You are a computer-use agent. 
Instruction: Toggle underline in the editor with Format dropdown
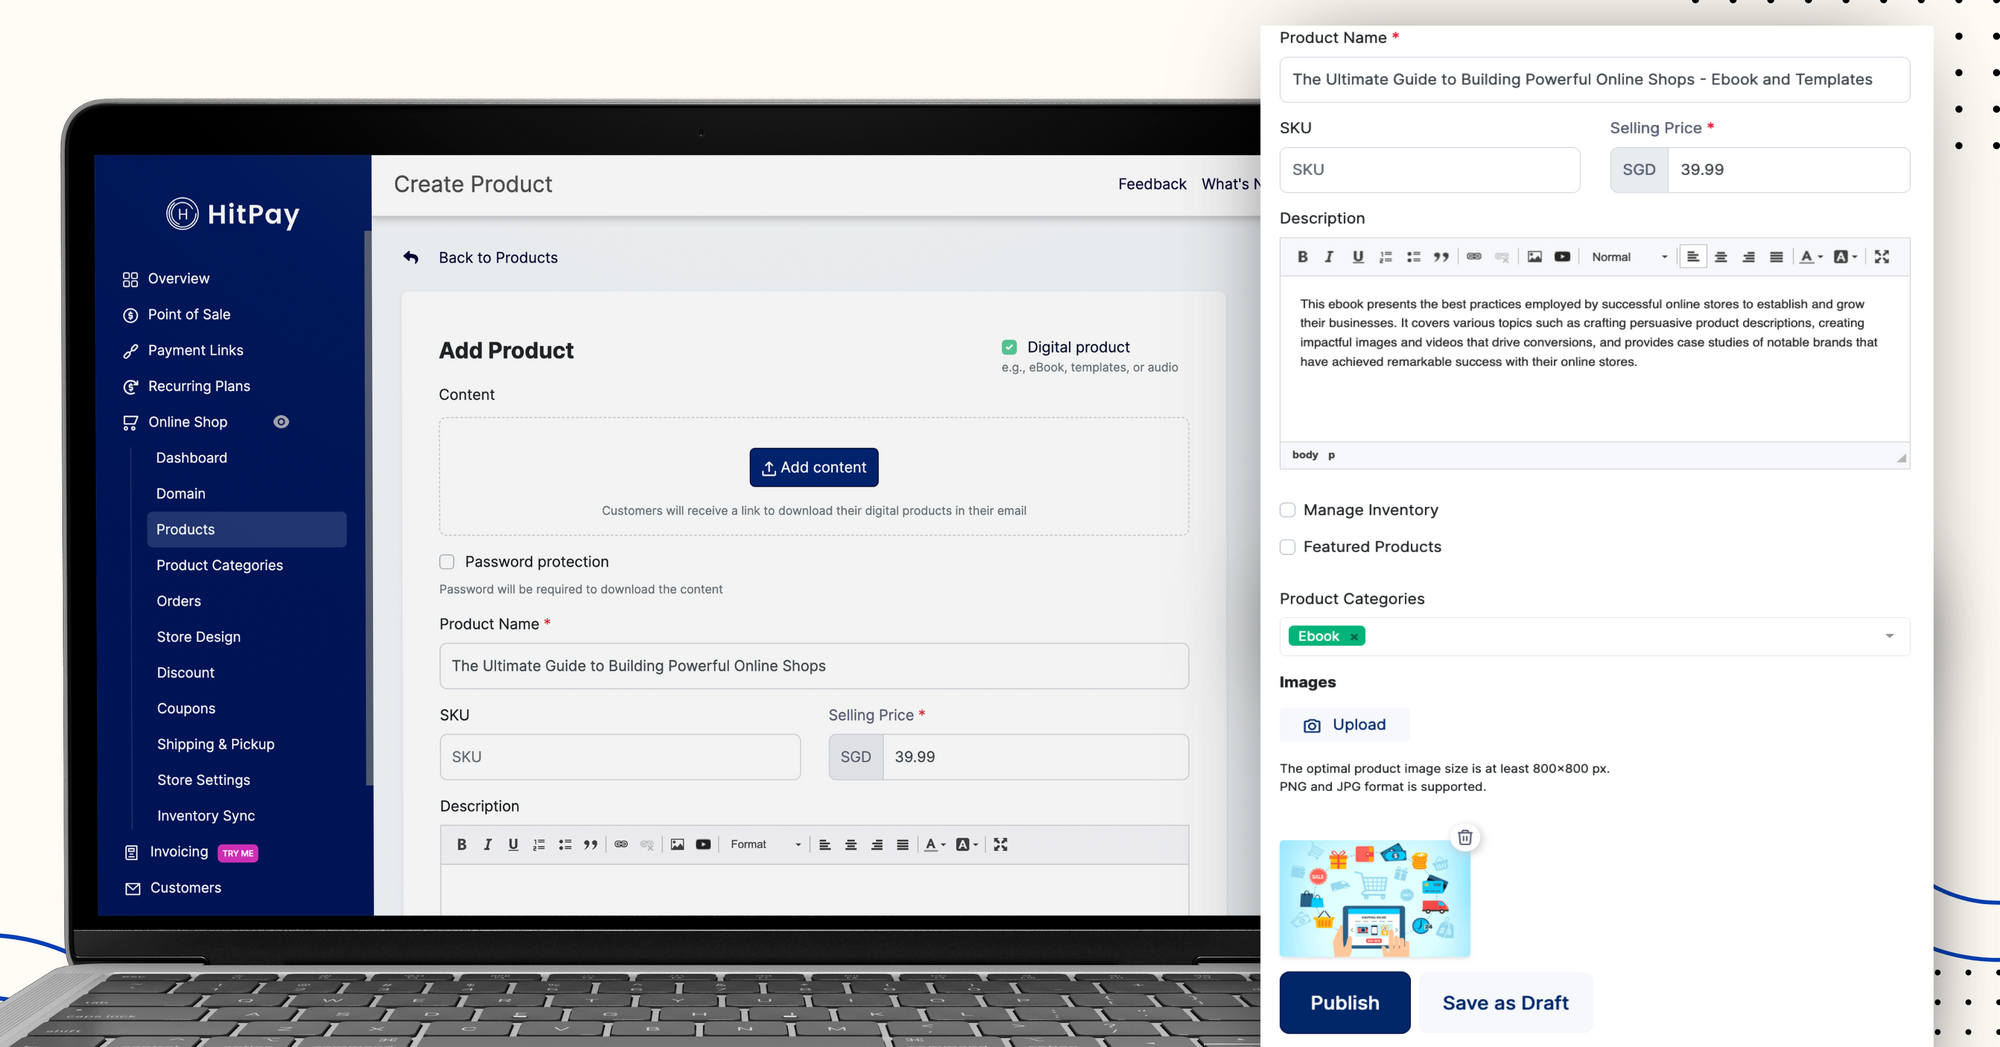click(x=513, y=845)
